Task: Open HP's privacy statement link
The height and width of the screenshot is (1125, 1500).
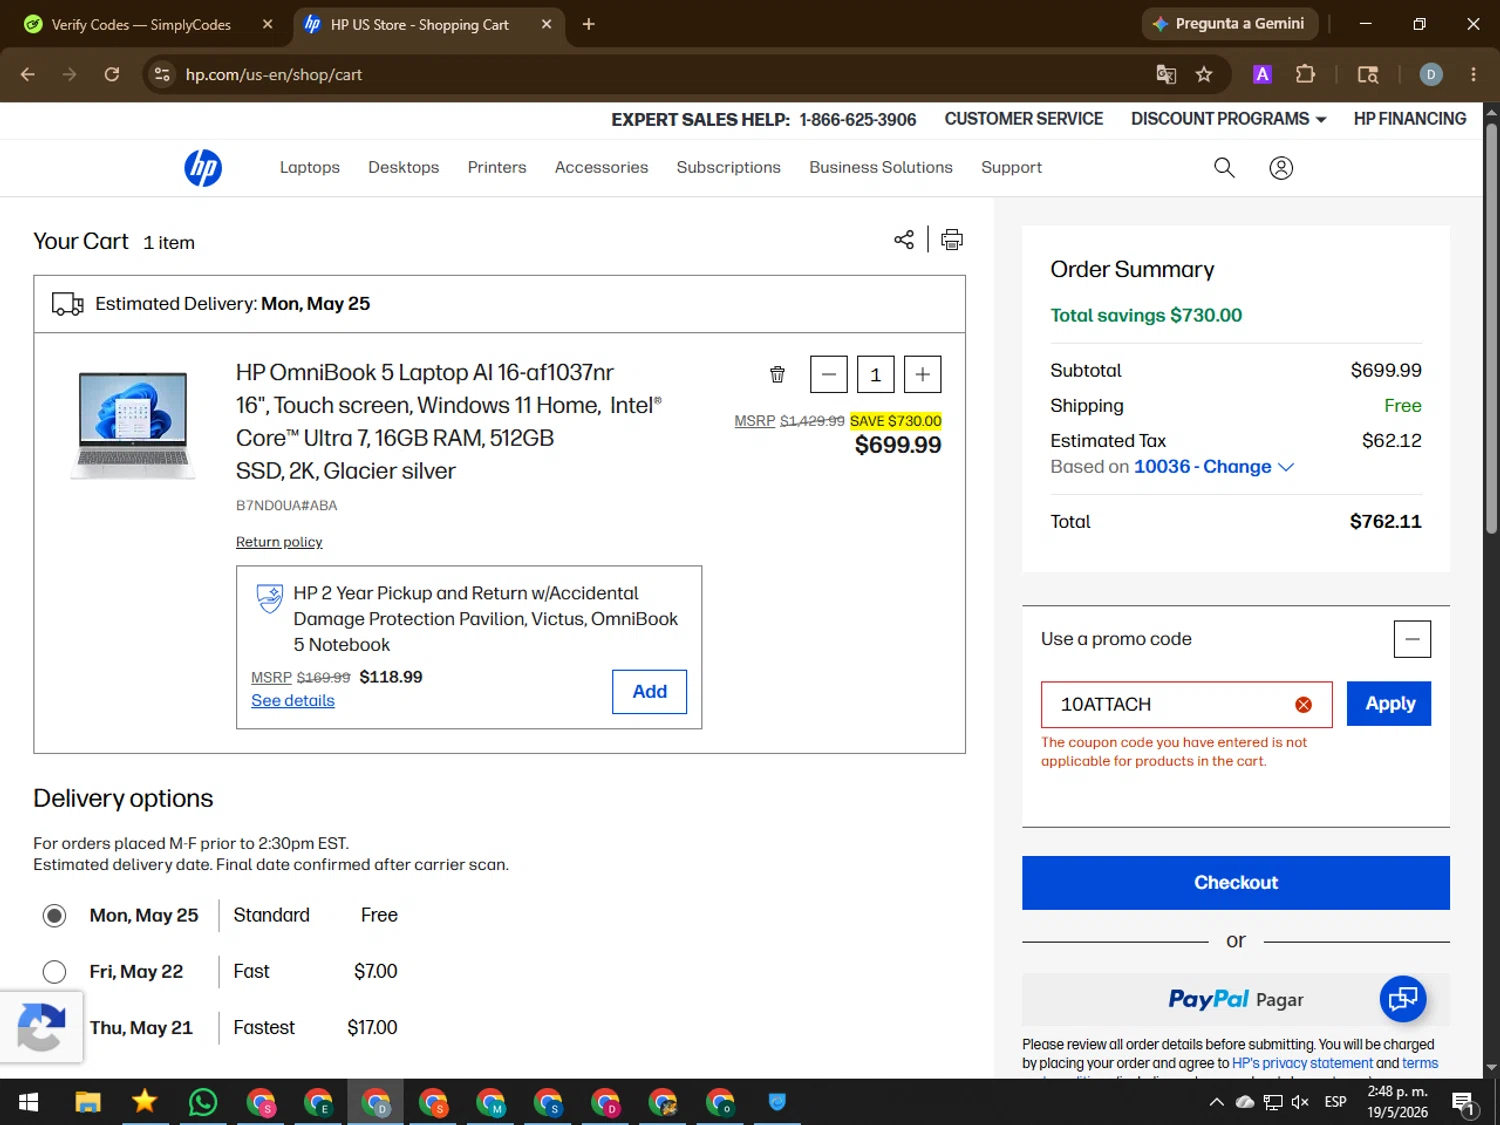Action: 1302,1064
